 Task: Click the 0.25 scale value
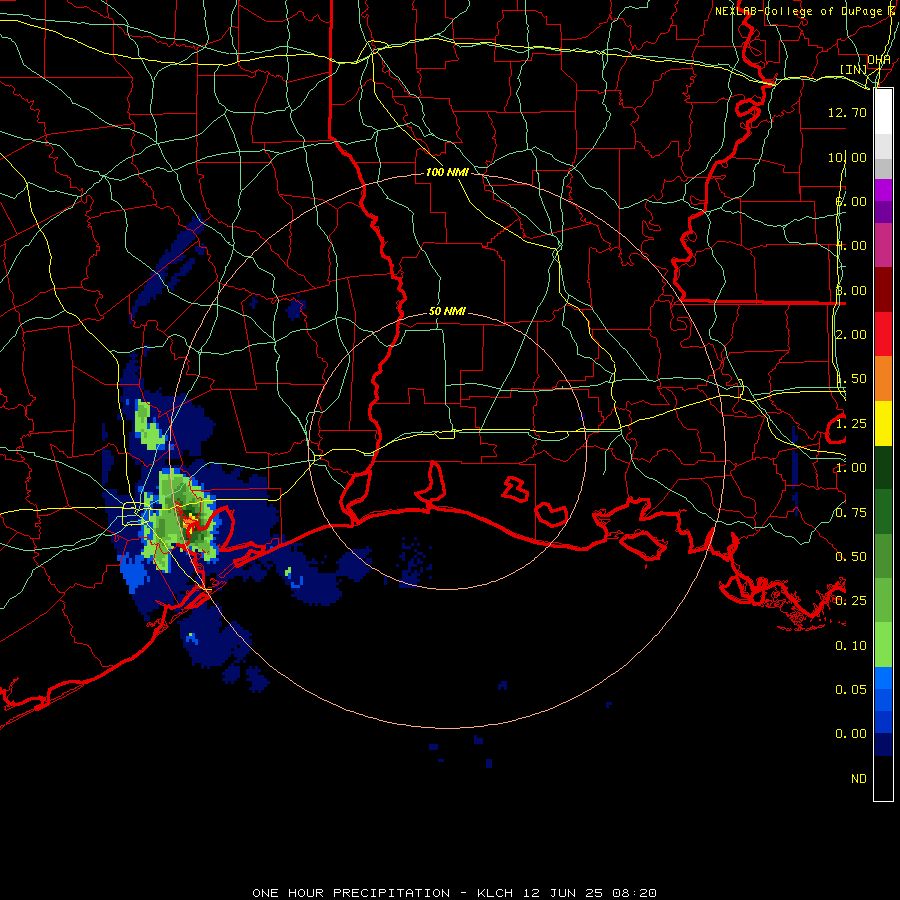[x=851, y=601]
